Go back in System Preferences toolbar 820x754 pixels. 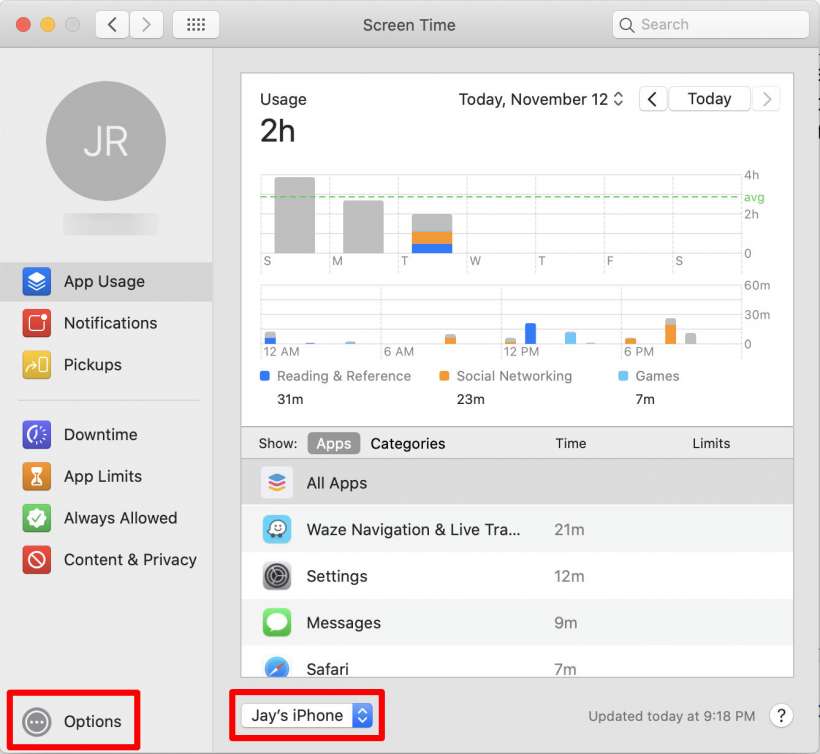pyautogui.click(x=112, y=25)
